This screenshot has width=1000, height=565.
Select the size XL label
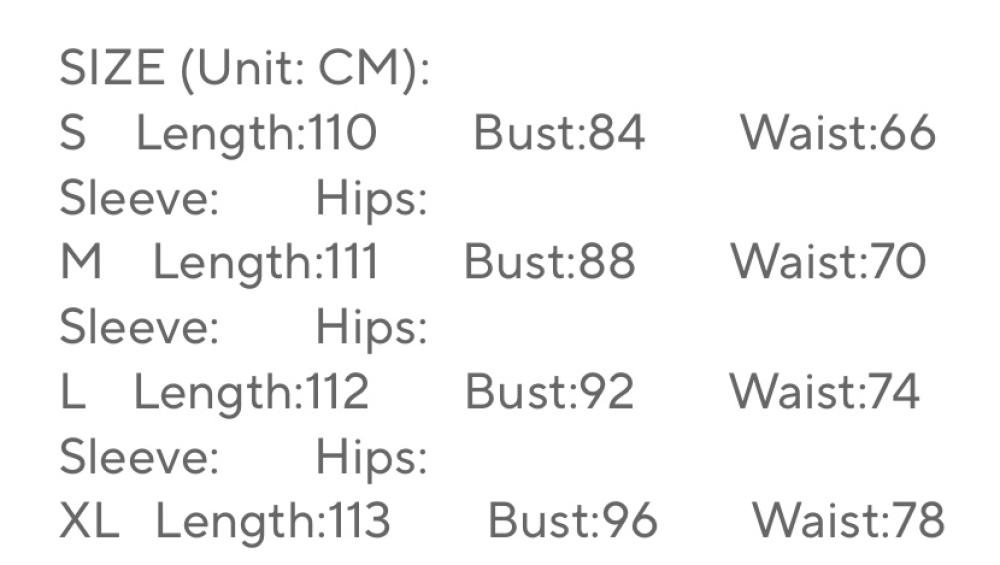coord(89,521)
